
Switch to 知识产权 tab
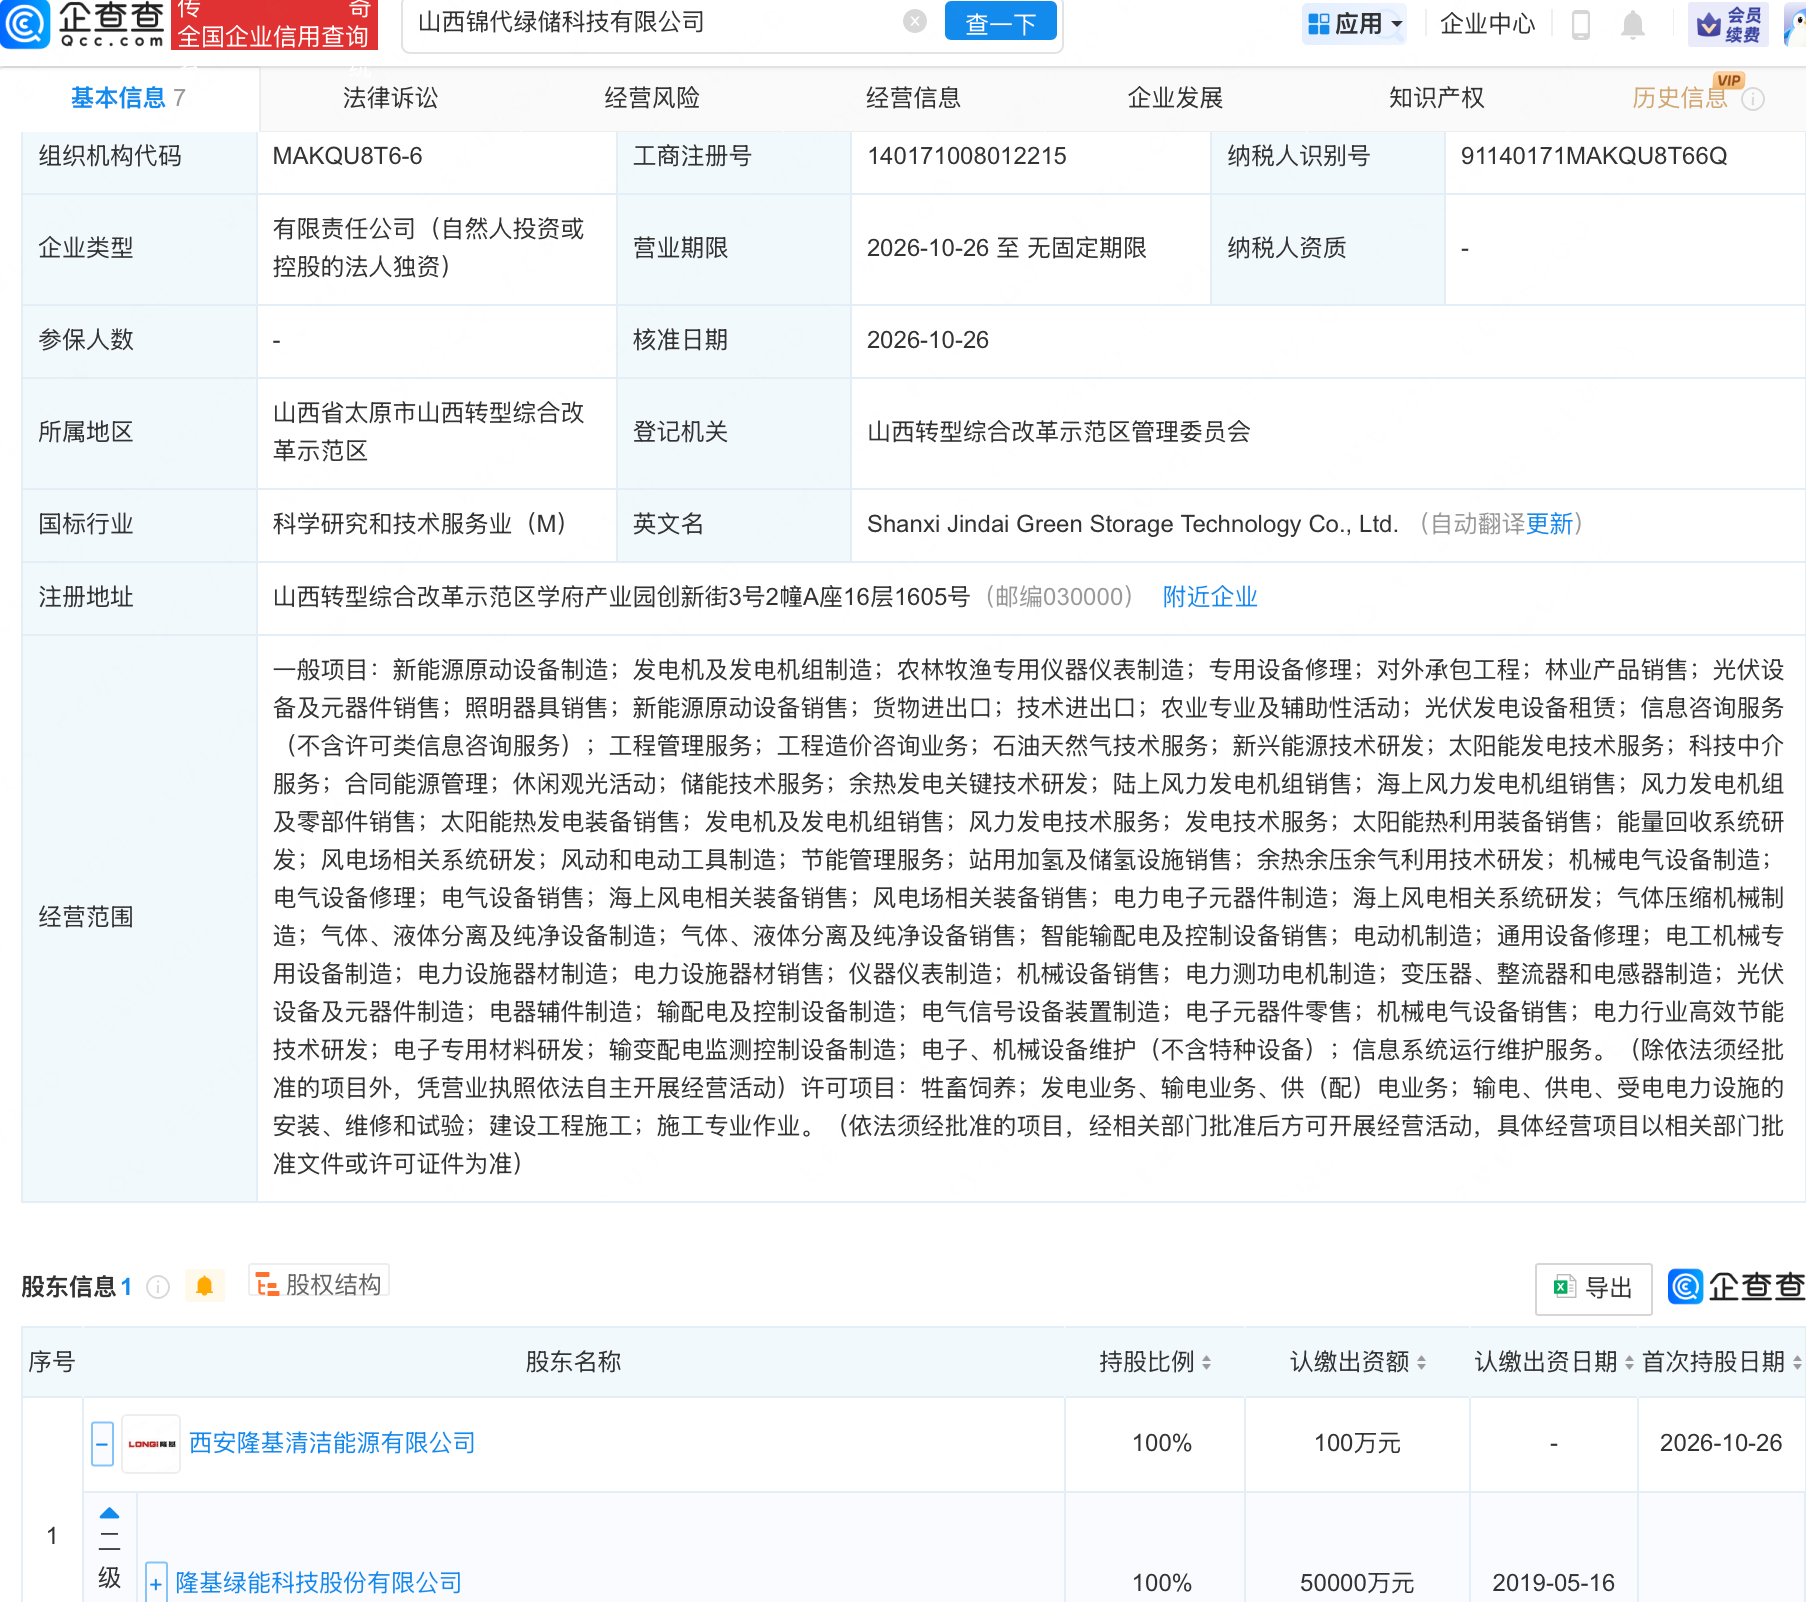click(1436, 98)
